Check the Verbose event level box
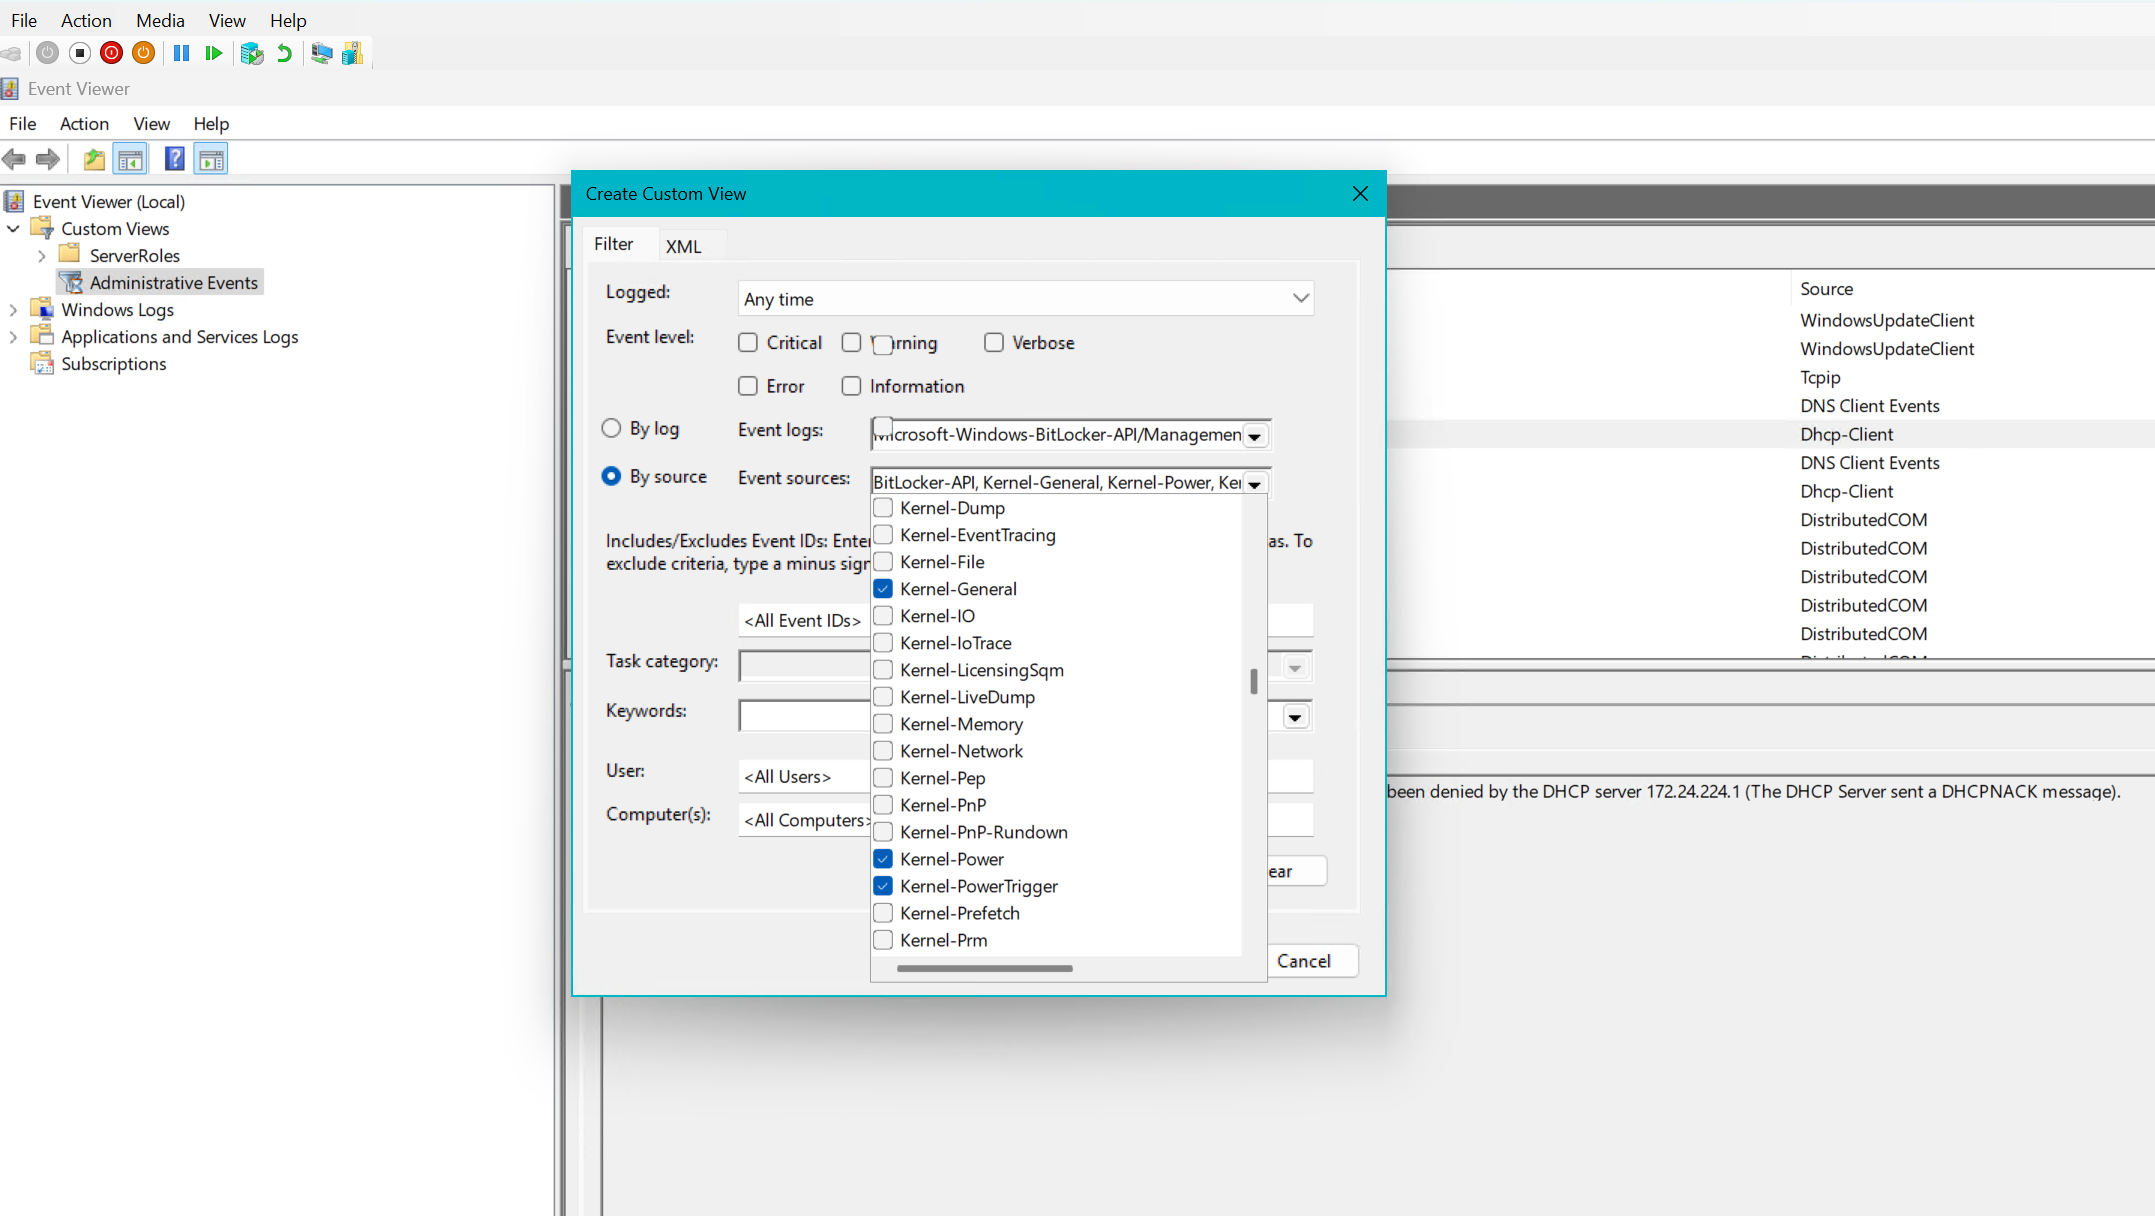The image size is (2155, 1216). 994,343
